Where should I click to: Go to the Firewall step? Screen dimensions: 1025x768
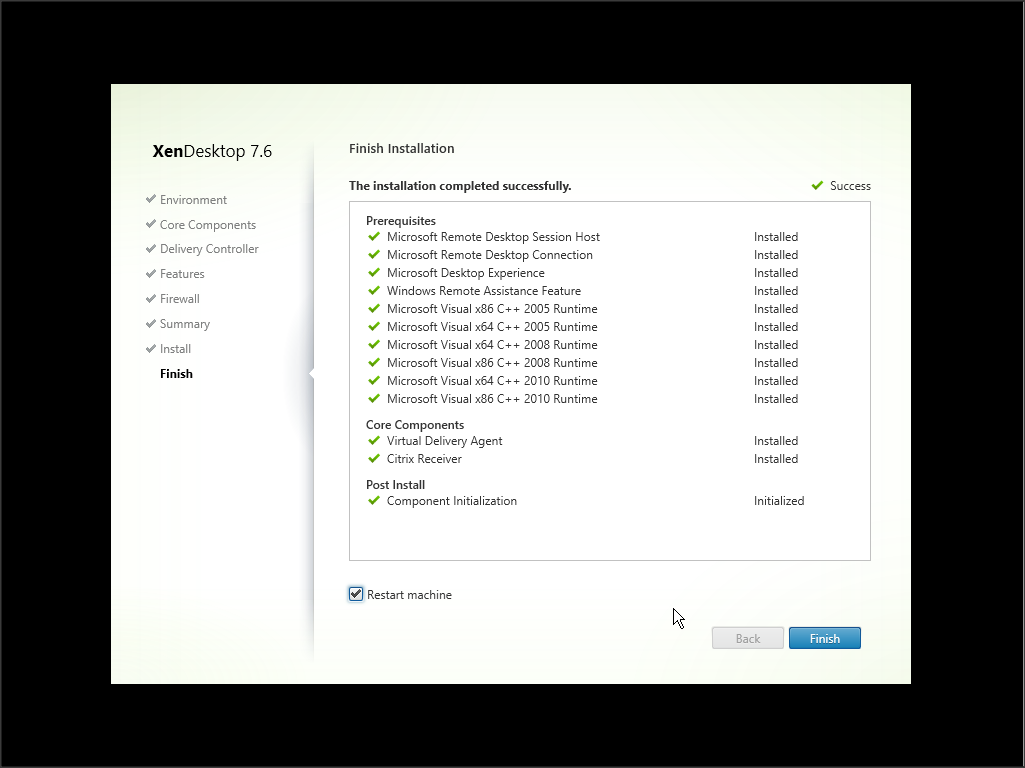pyautogui.click(x=180, y=299)
